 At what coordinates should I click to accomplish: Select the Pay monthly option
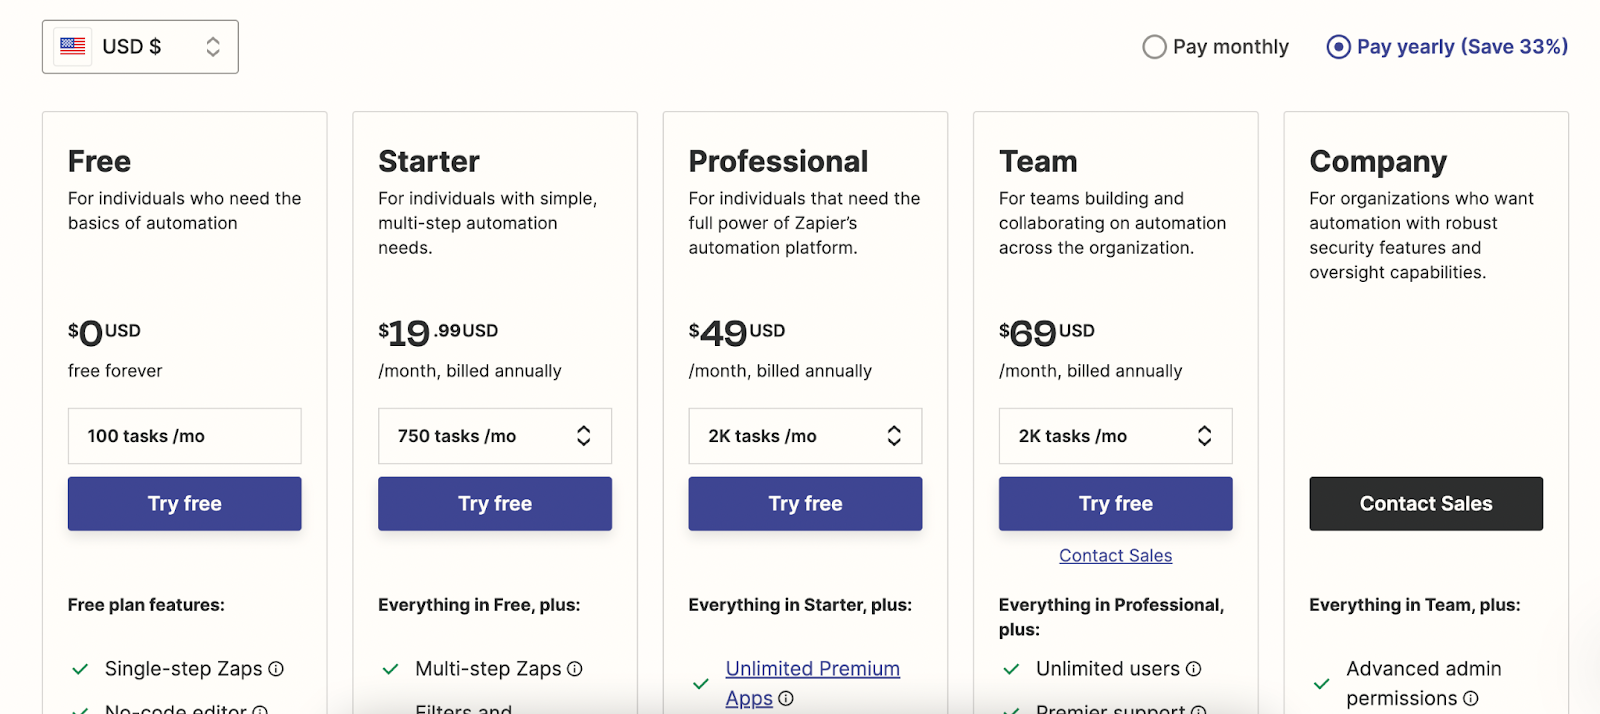1155,47
